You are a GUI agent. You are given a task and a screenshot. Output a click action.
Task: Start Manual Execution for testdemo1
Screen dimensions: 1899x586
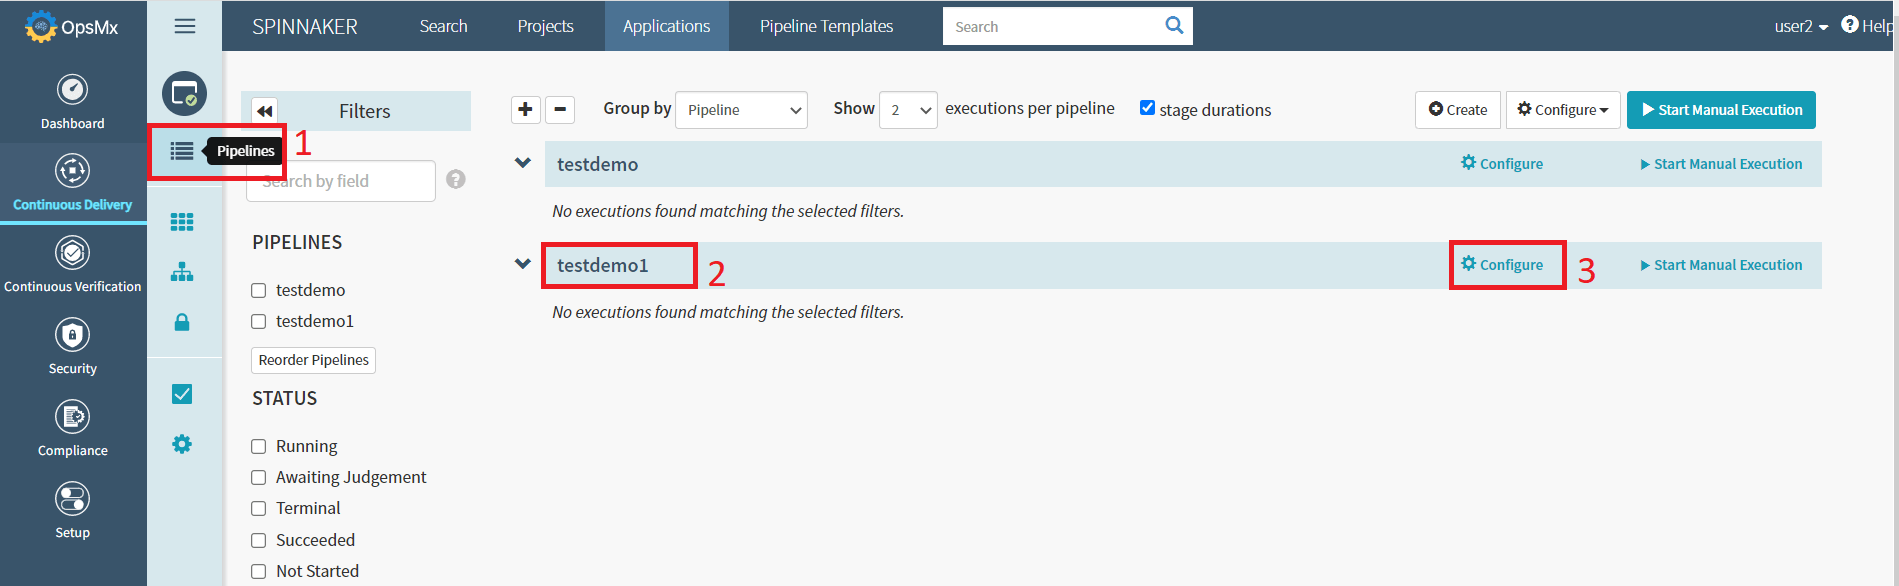point(1721,265)
